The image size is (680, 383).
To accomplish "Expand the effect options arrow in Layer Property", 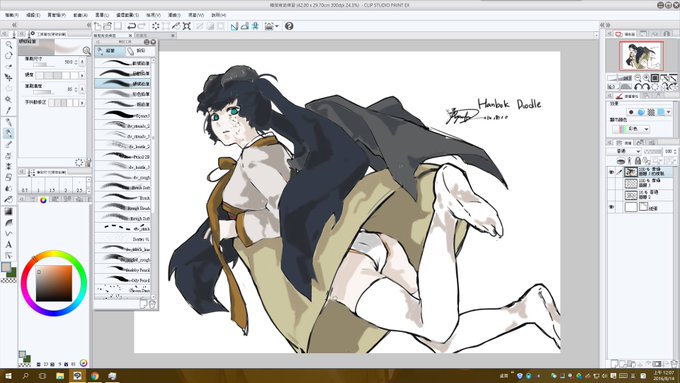I will tap(668, 112).
